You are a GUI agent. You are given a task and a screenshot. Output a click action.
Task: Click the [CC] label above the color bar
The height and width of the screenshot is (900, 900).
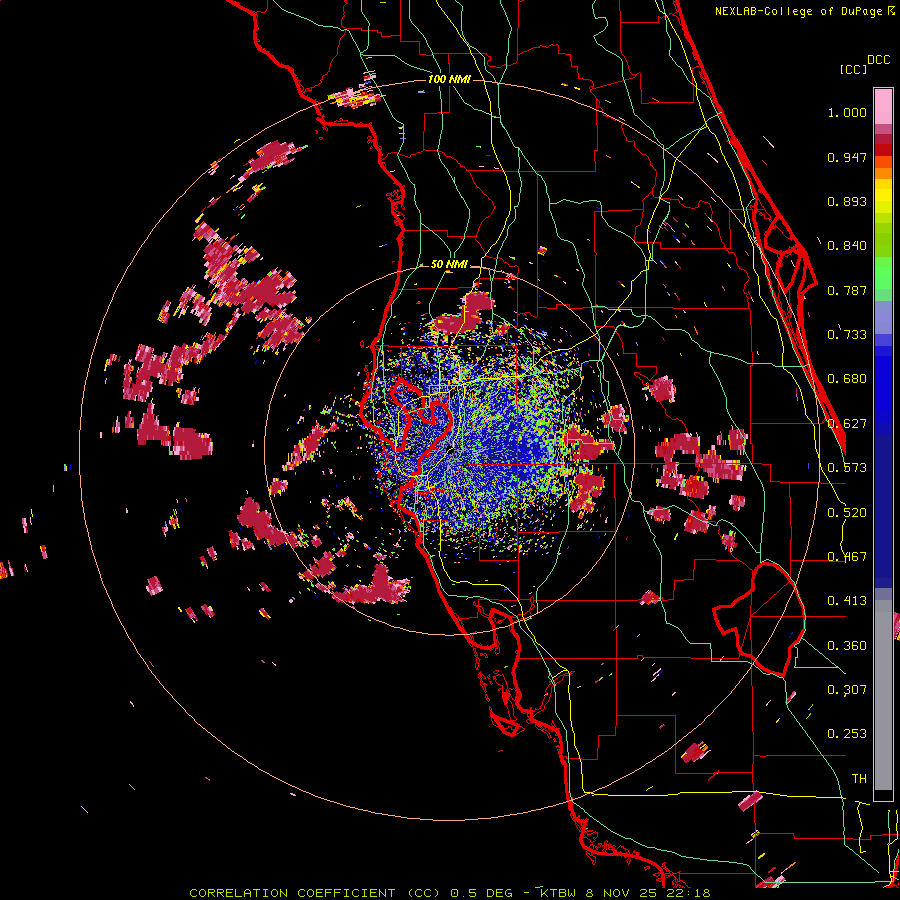click(854, 69)
